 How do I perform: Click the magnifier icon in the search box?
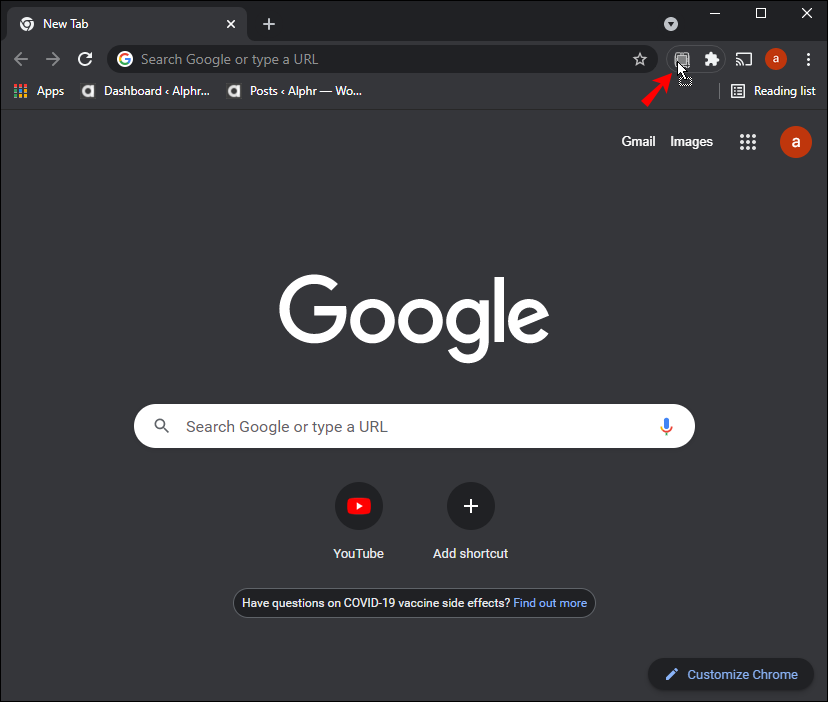(x=162, y=426)
